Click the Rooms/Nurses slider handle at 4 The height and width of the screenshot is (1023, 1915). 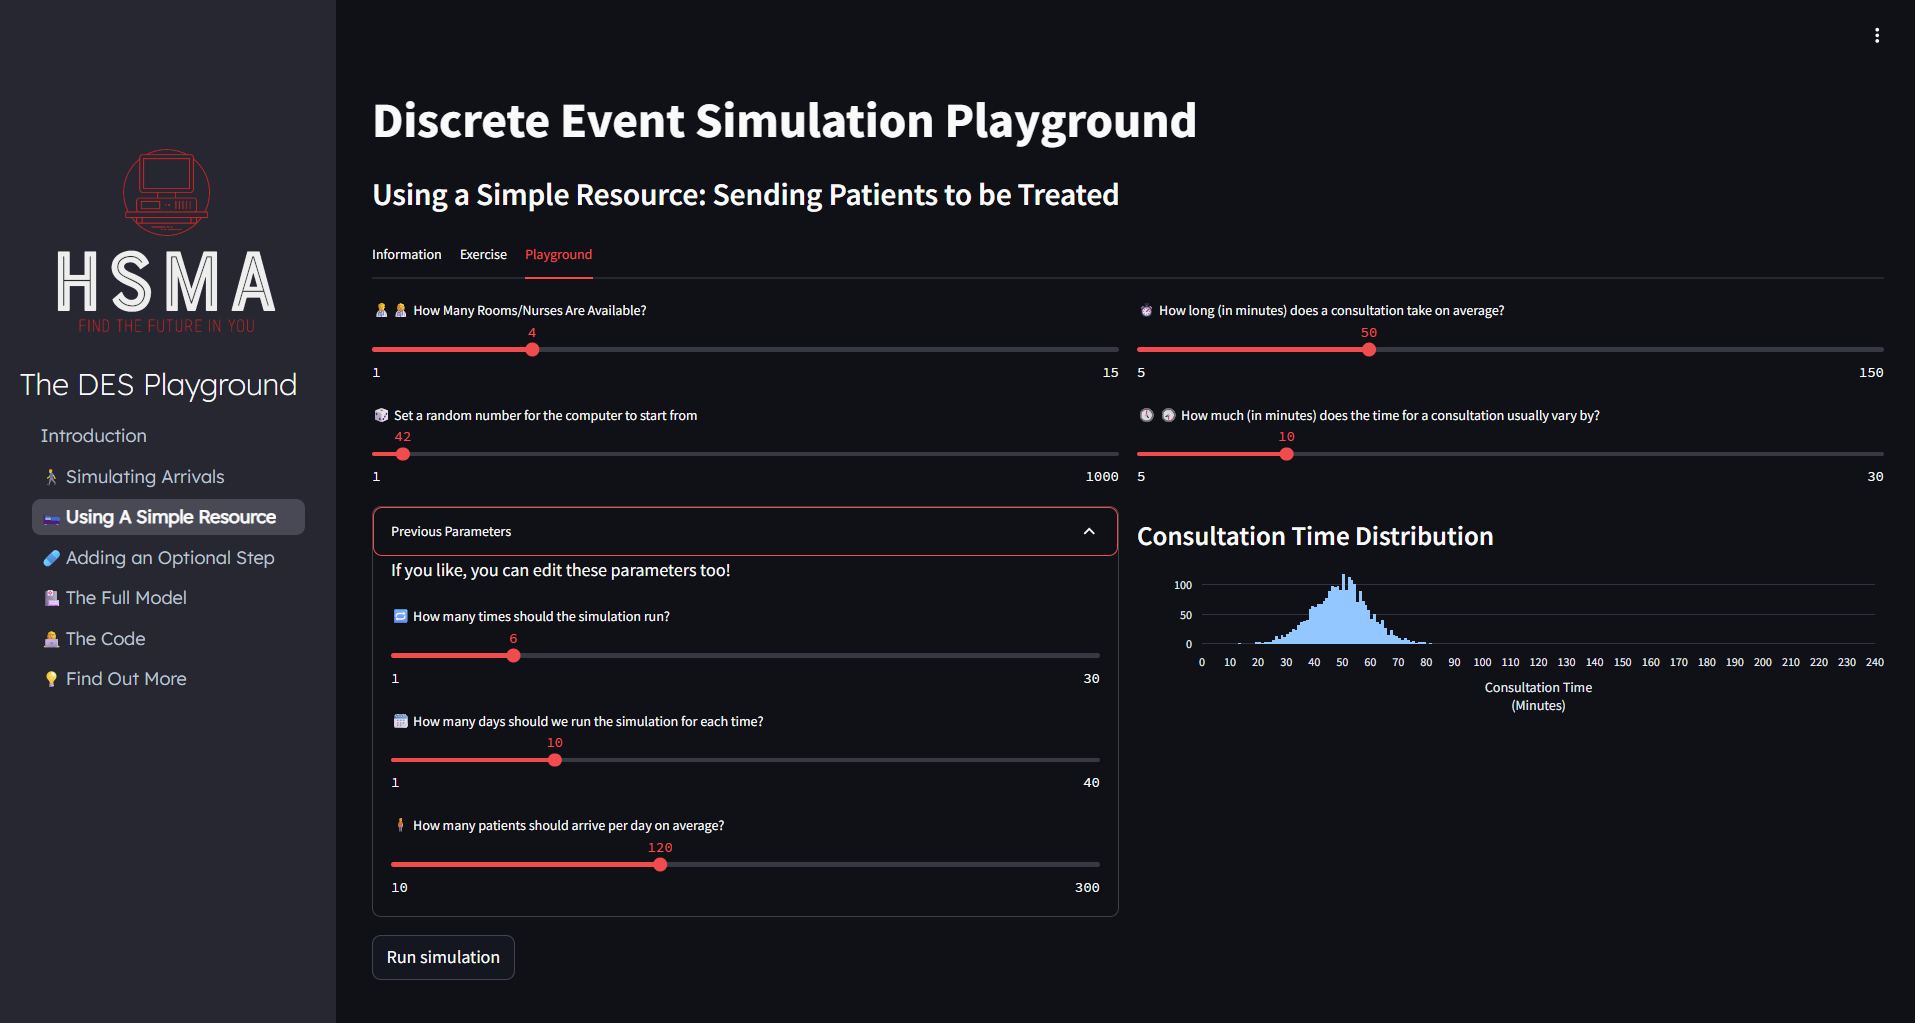pyautogui.click(x=532, y=349)
